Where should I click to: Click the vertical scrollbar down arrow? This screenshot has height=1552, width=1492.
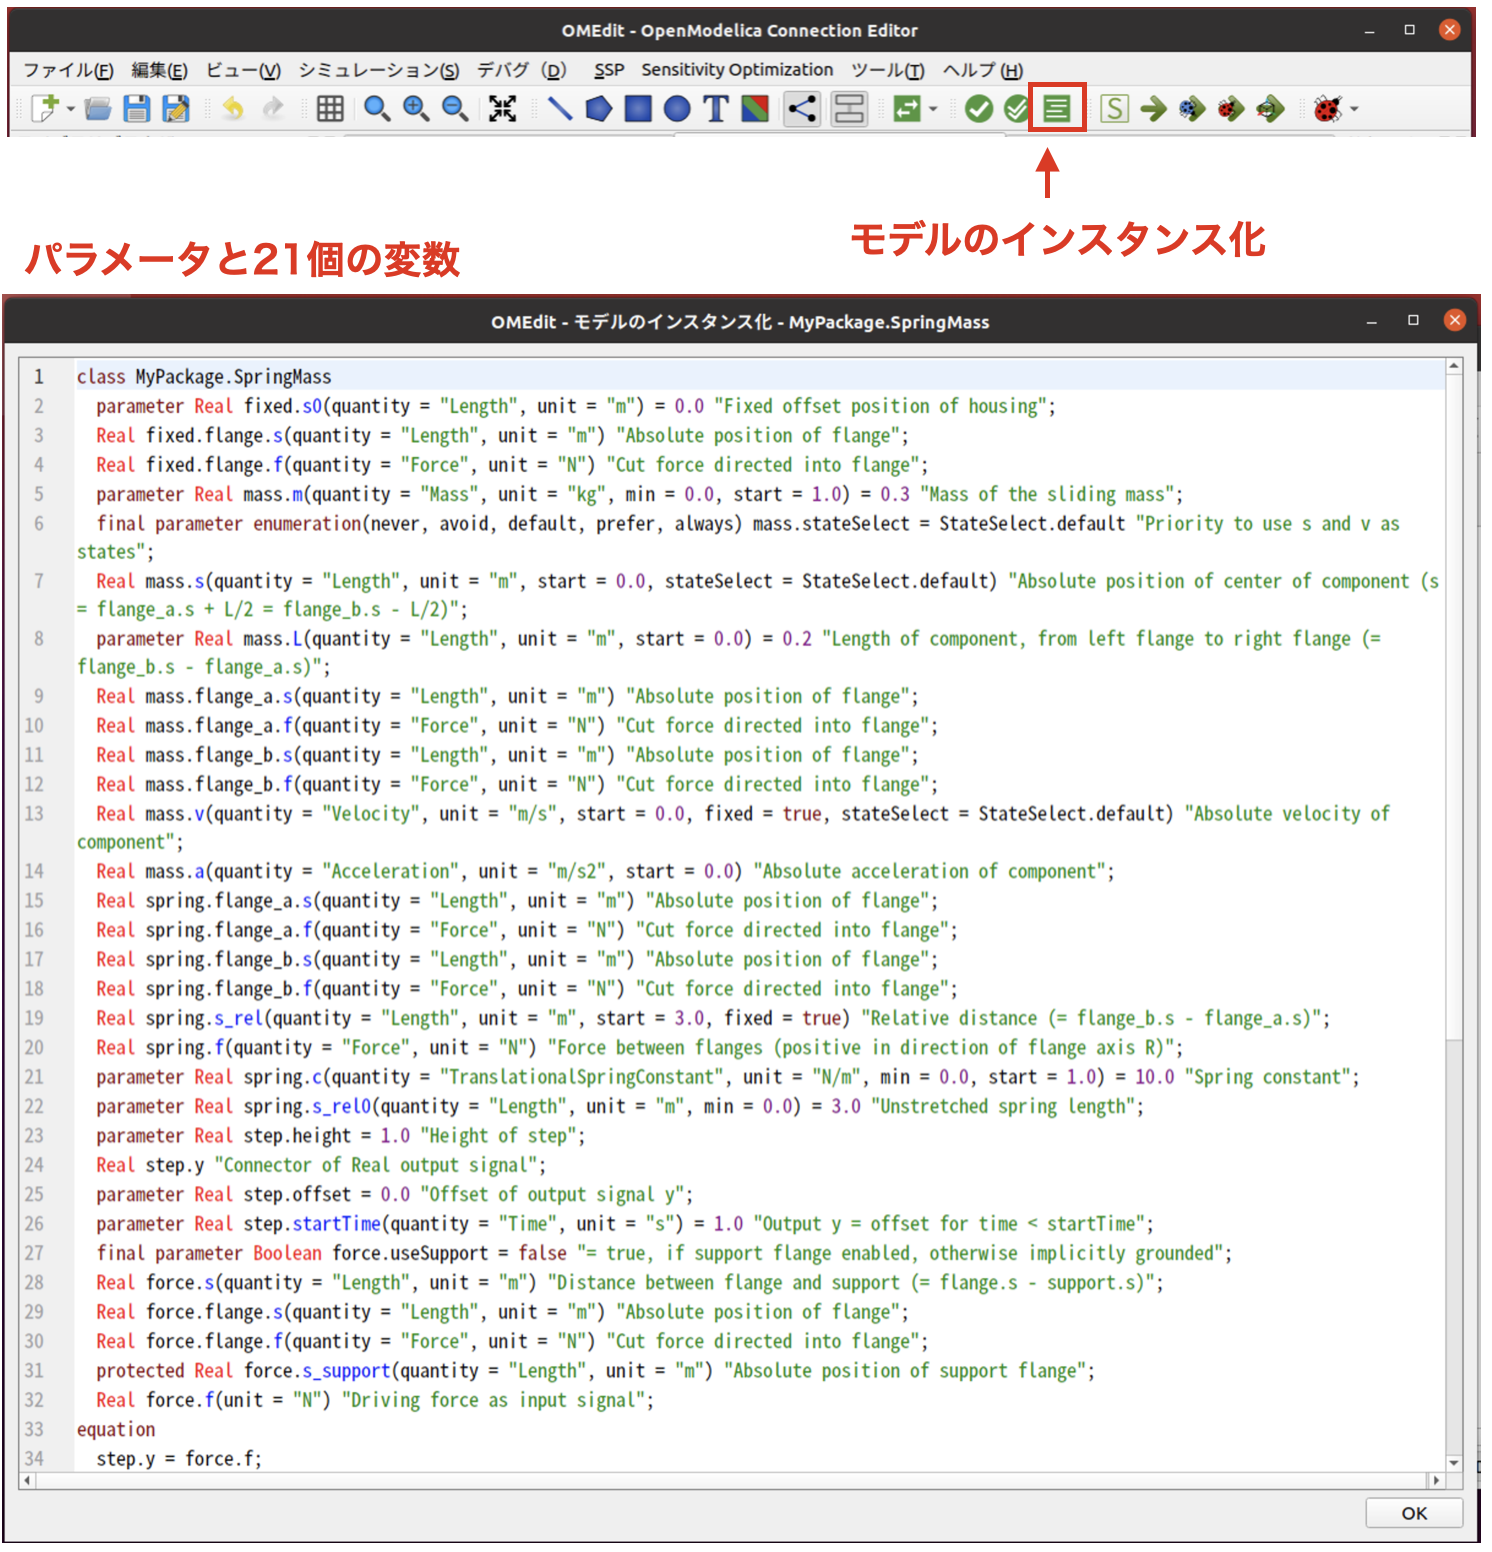click(1454, 1462)
